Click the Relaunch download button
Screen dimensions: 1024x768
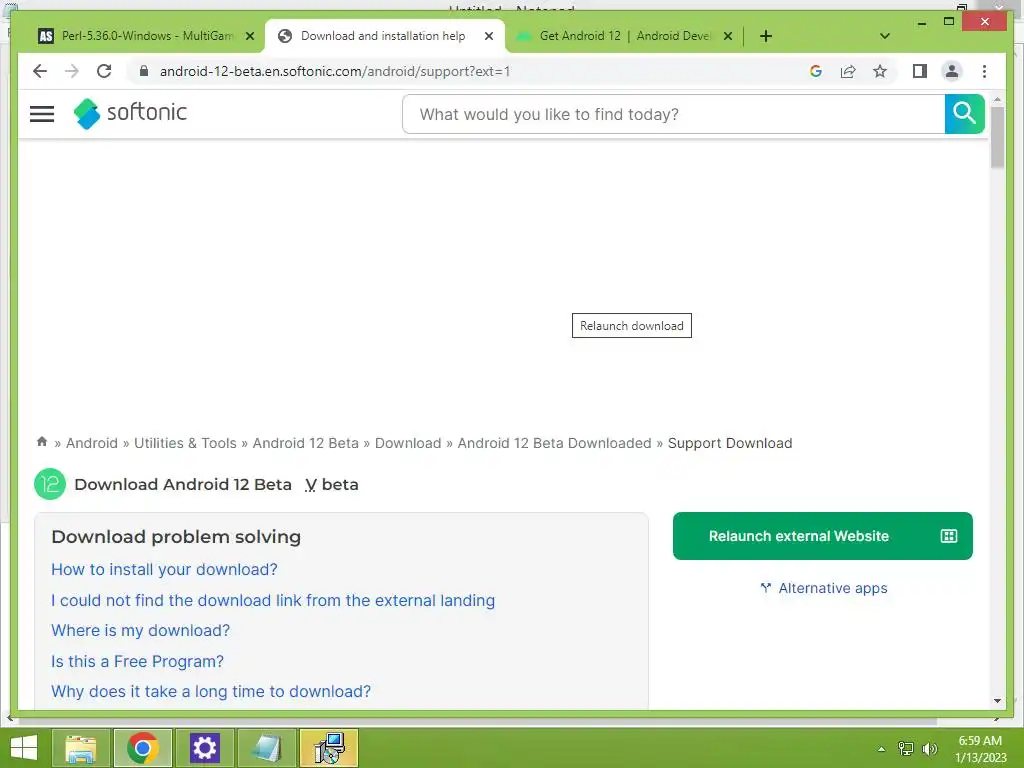tap(632, 325)
